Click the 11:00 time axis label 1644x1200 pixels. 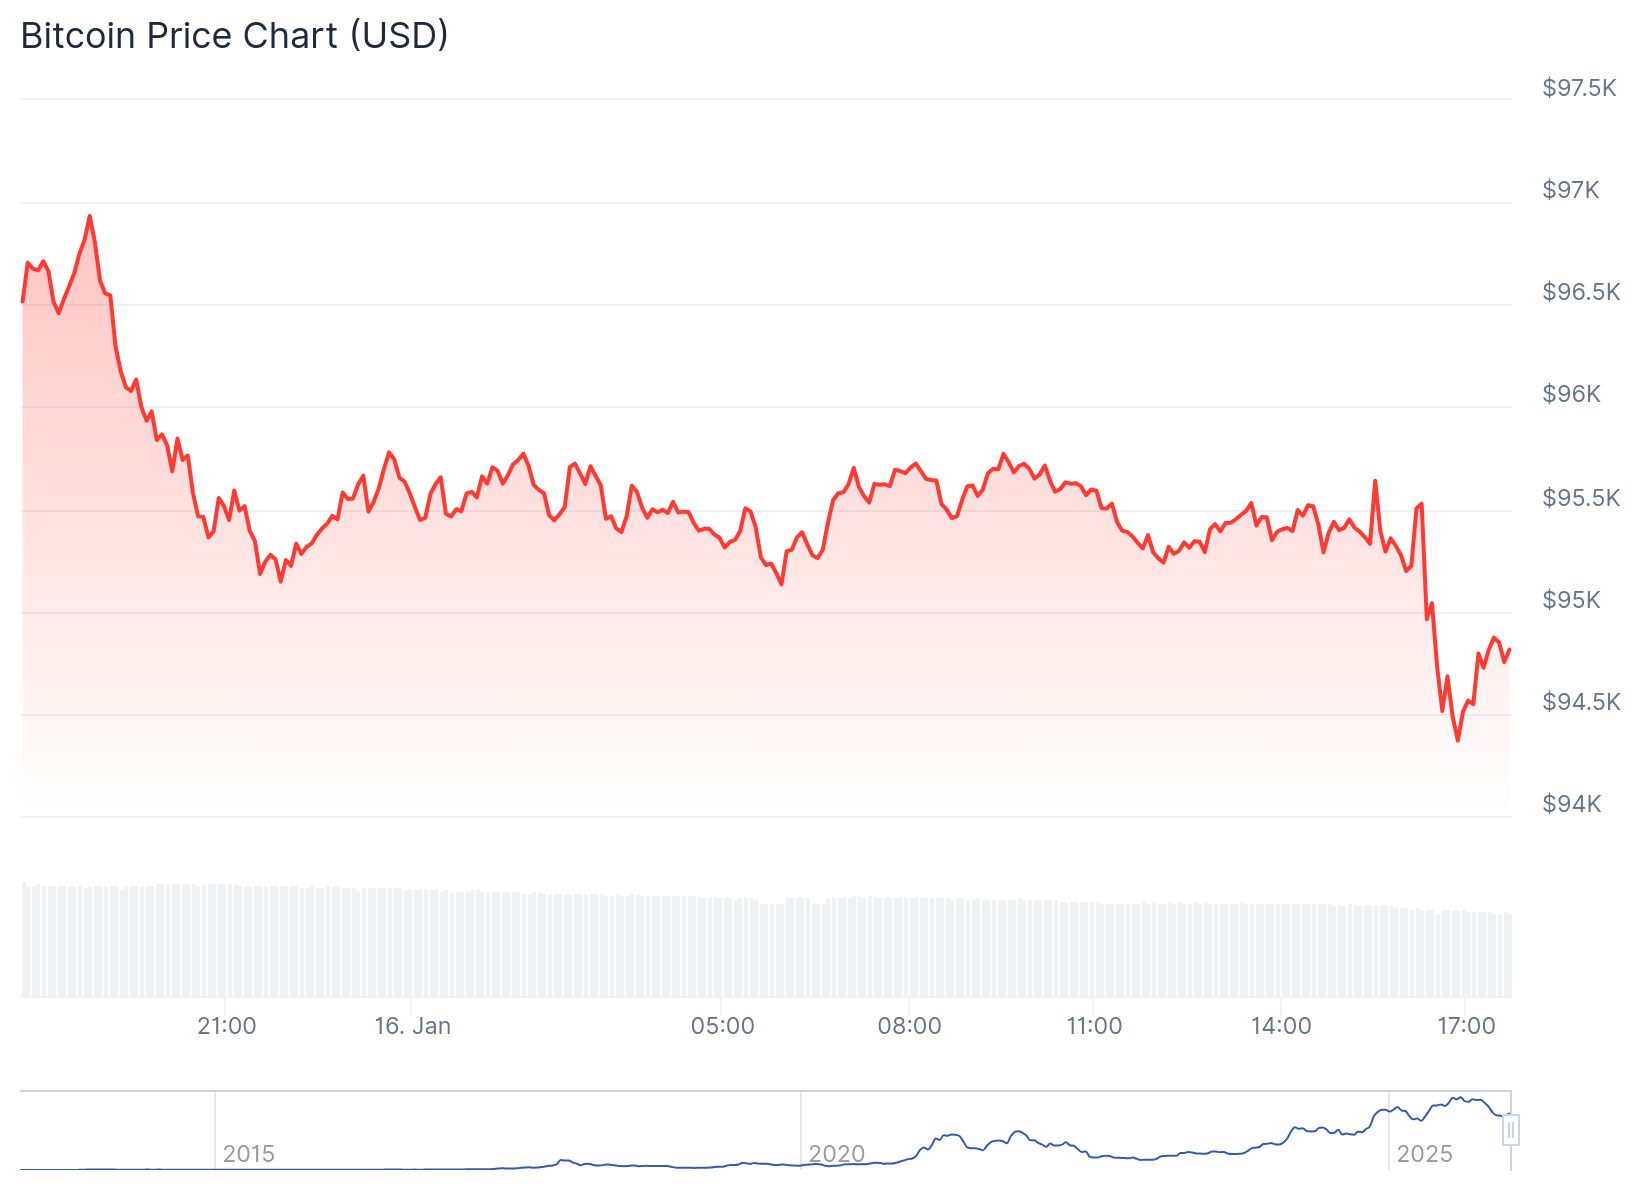coord(1094,1026)
